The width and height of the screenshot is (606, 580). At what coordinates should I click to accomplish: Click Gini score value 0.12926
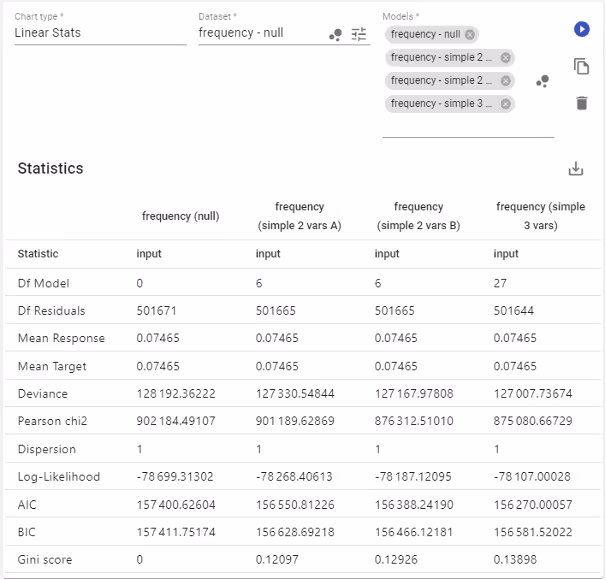coord(396,560)
